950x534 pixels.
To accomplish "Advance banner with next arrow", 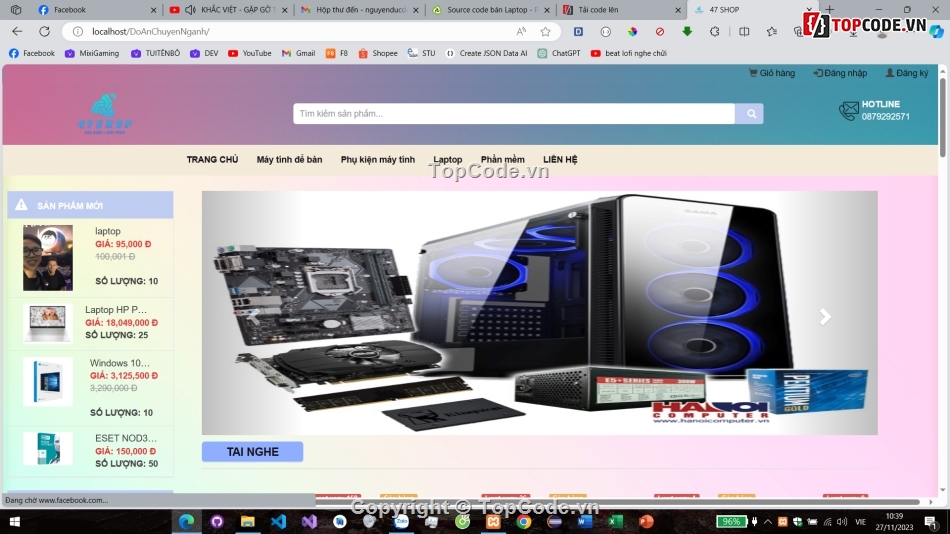I will (825, 316).
